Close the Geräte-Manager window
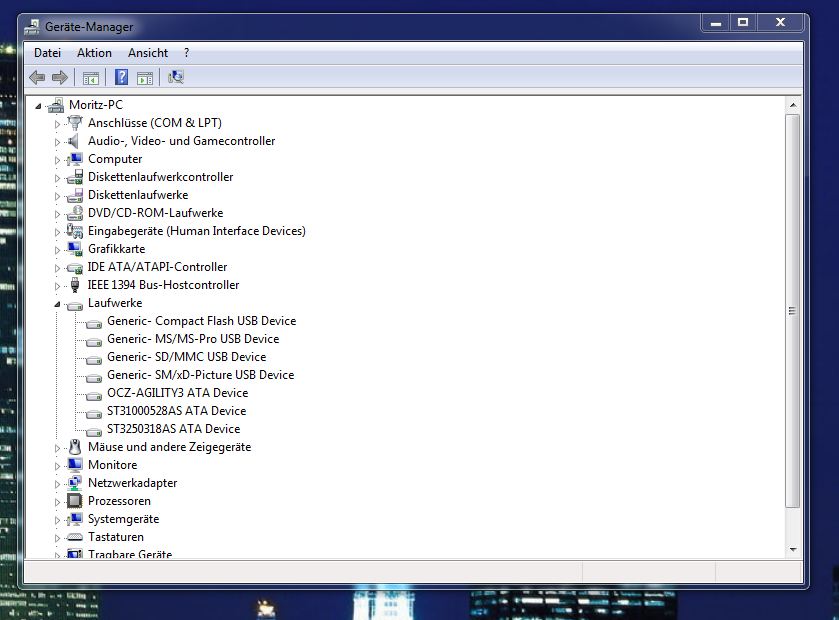Screen dimensions: 839x620 [780, 23]
